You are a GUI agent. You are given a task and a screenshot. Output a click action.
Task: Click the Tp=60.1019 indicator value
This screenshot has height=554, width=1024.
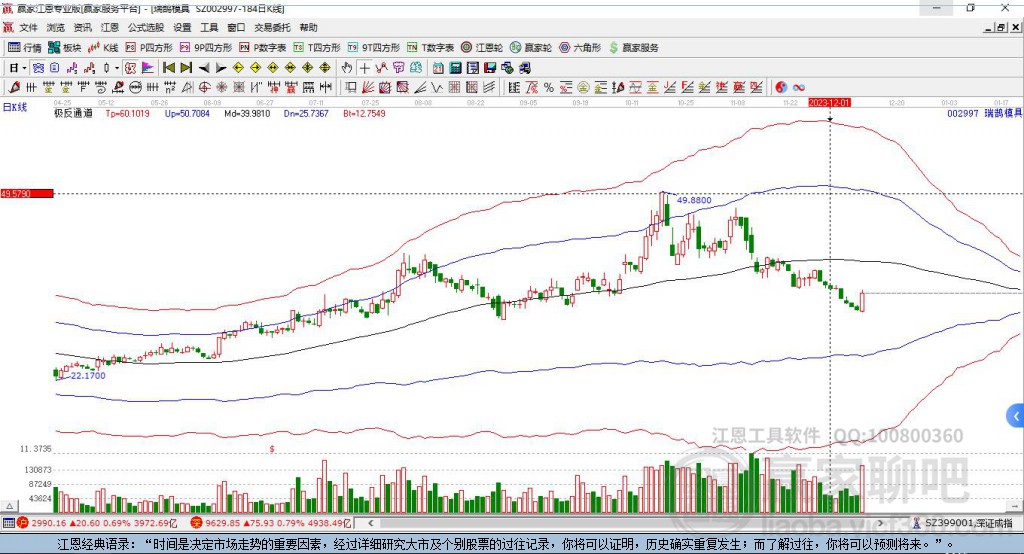click(127, 113)
